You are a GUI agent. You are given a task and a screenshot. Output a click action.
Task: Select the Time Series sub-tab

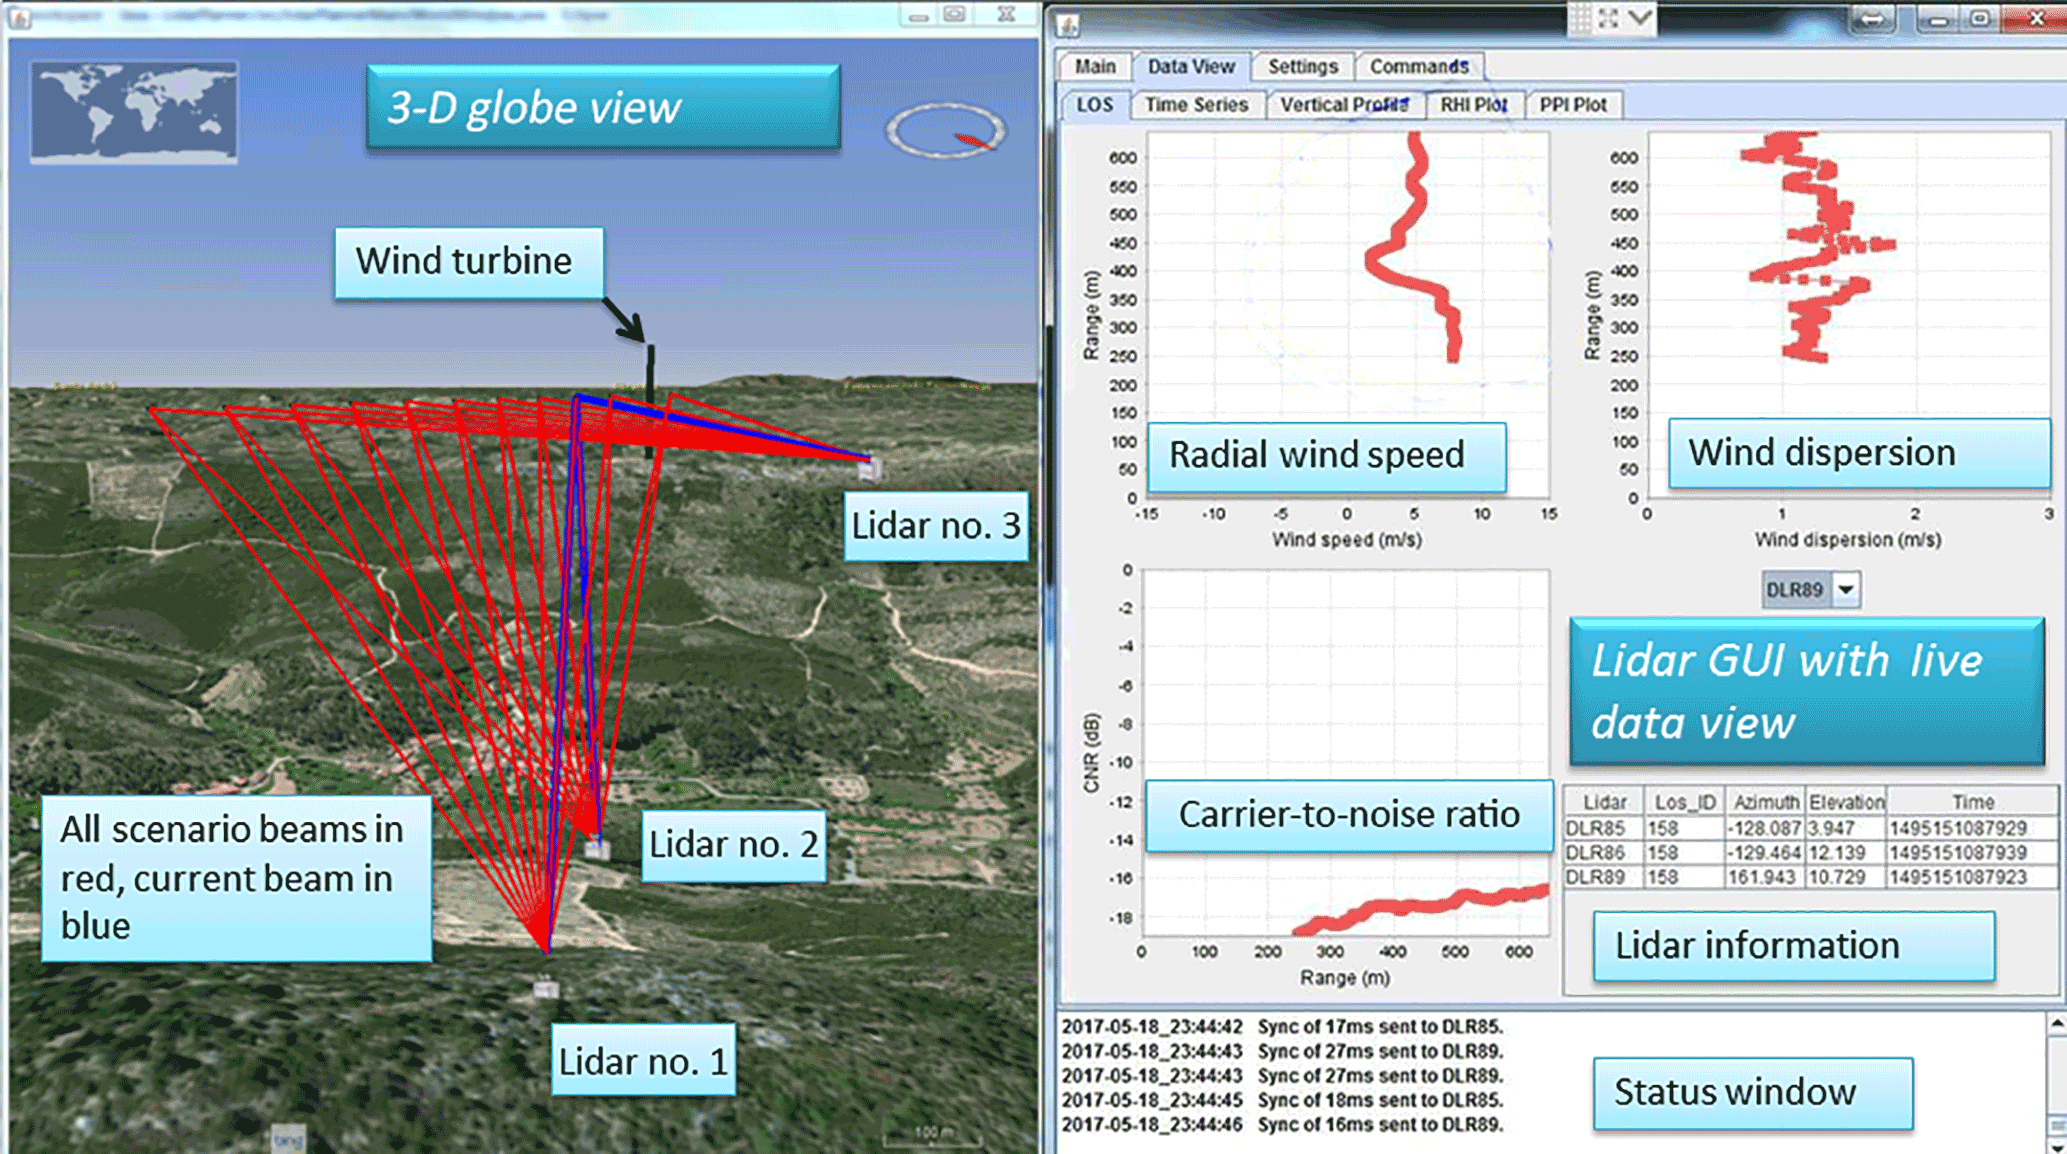pyautogui.click(x=1196, y=105)
